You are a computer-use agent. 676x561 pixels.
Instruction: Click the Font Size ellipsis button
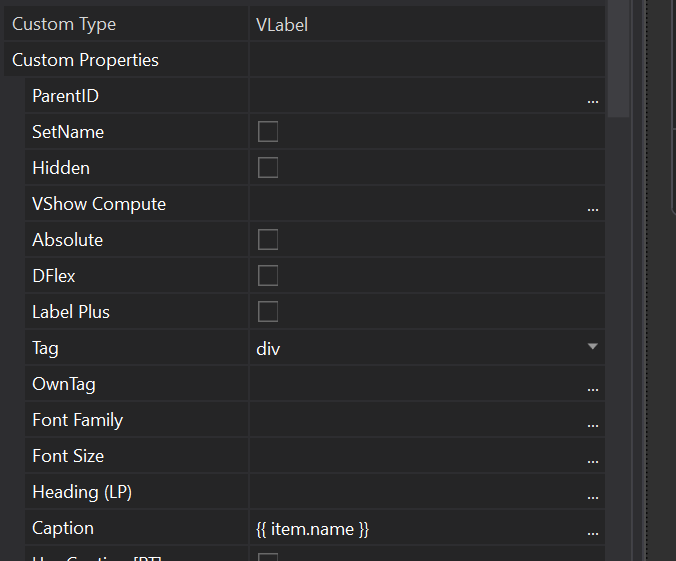coord(593,457)
